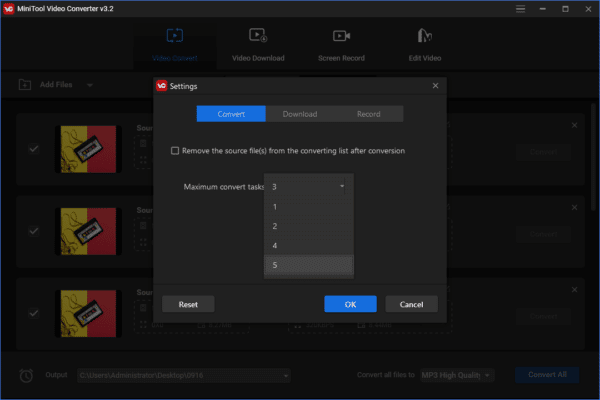
Task: Click the first file's cassette thumbnail
Action: click(88, 149)
